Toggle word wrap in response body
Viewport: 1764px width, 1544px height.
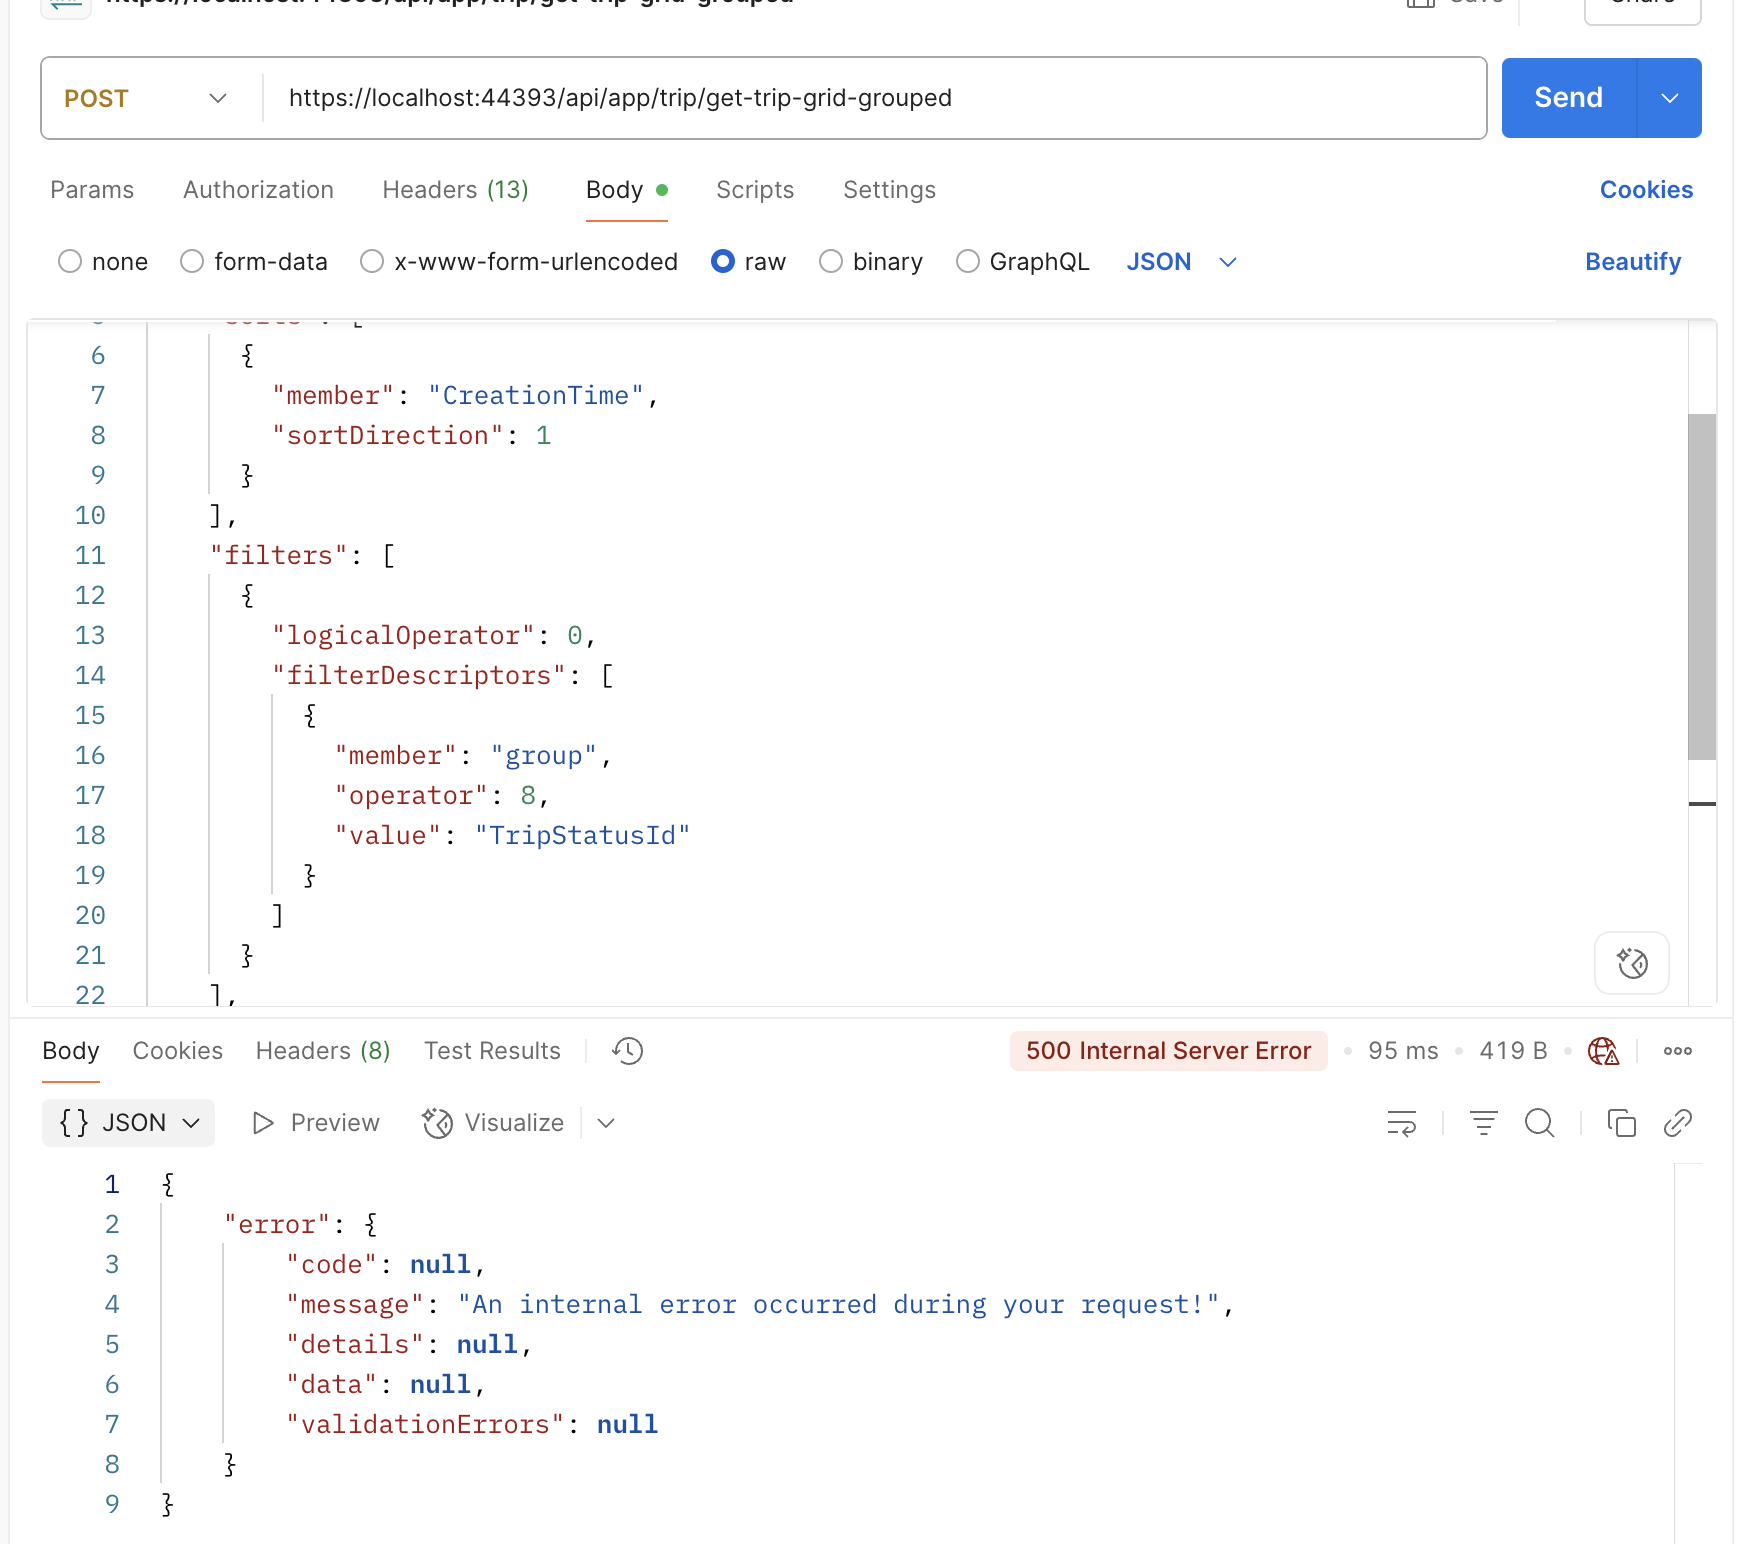coord(1401,1123)
